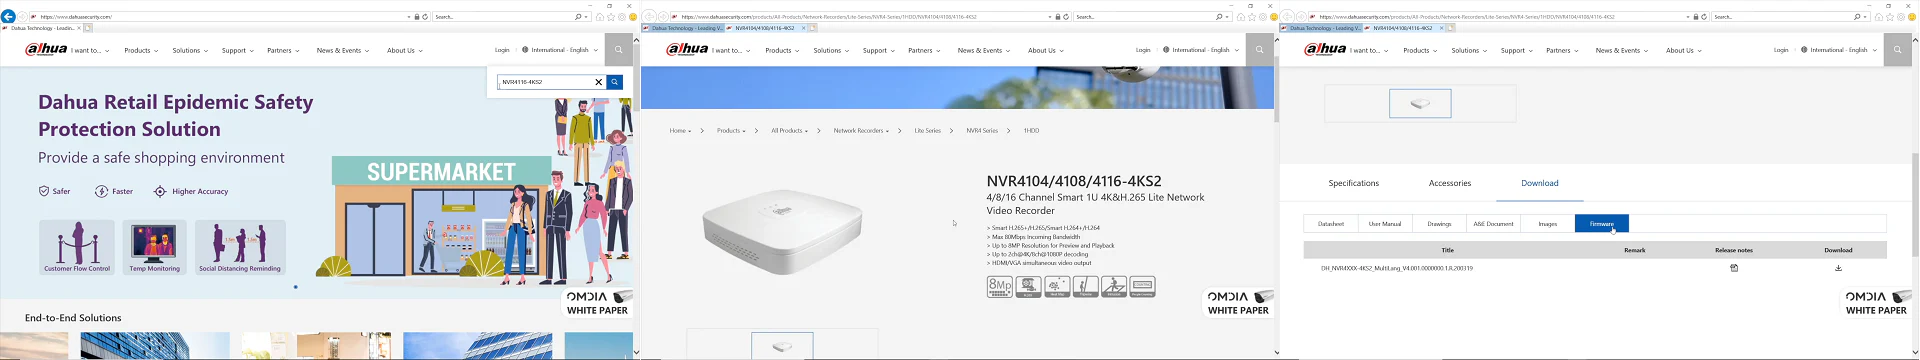Click the Safer shield icon on the banner
This screenshot has height=360, width=1920.
pos(44,191)
